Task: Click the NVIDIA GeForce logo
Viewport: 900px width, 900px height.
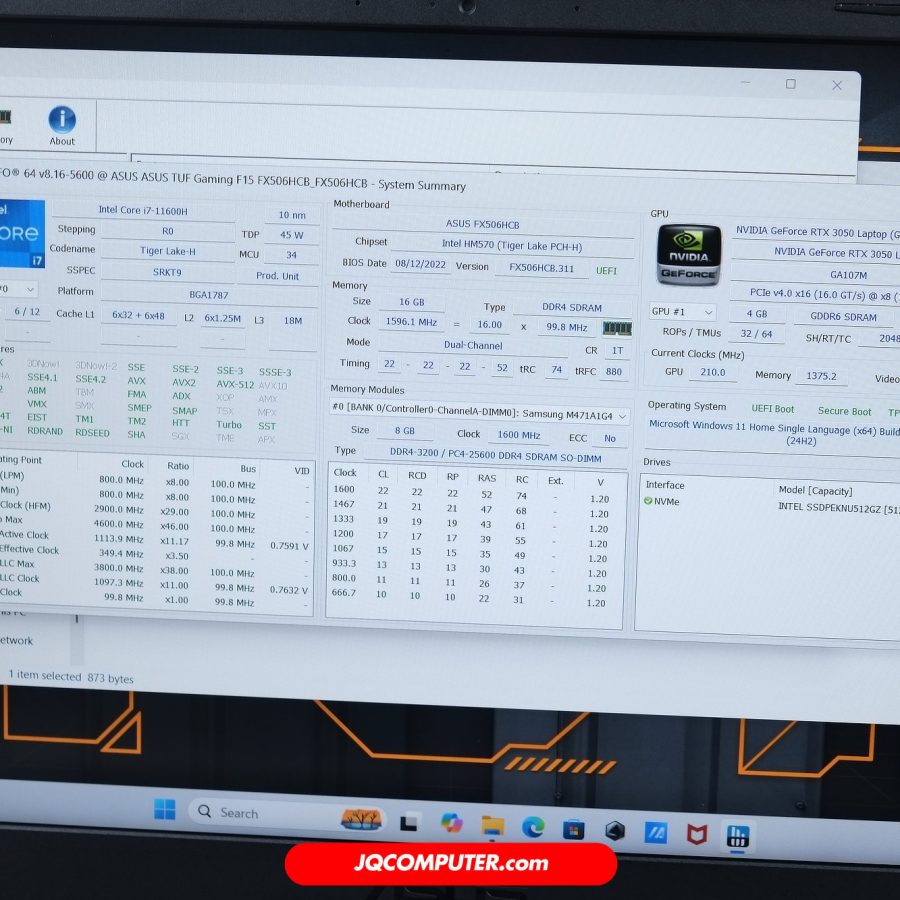Action: (688, 255)
